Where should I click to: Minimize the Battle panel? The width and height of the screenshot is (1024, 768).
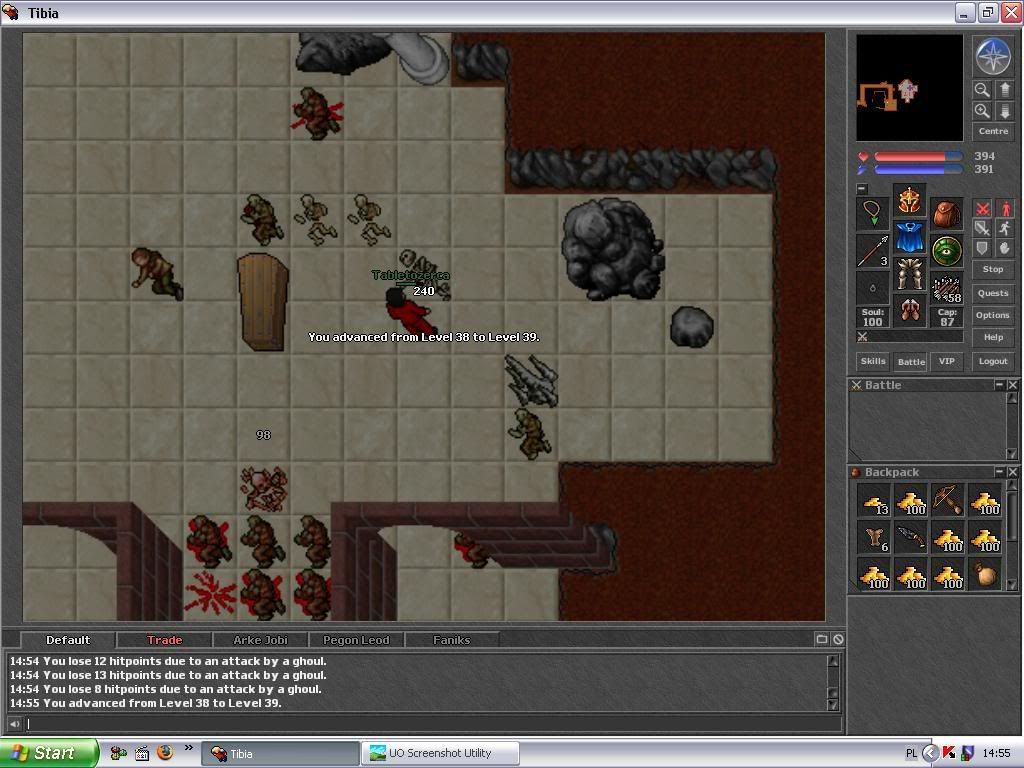tap(999, 385)
